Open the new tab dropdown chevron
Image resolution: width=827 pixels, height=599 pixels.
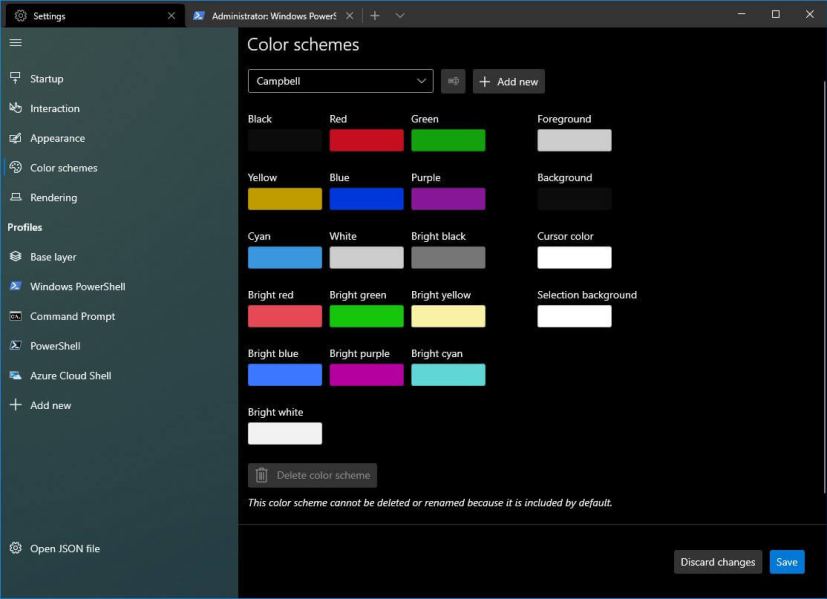click(x=400, y=16)
